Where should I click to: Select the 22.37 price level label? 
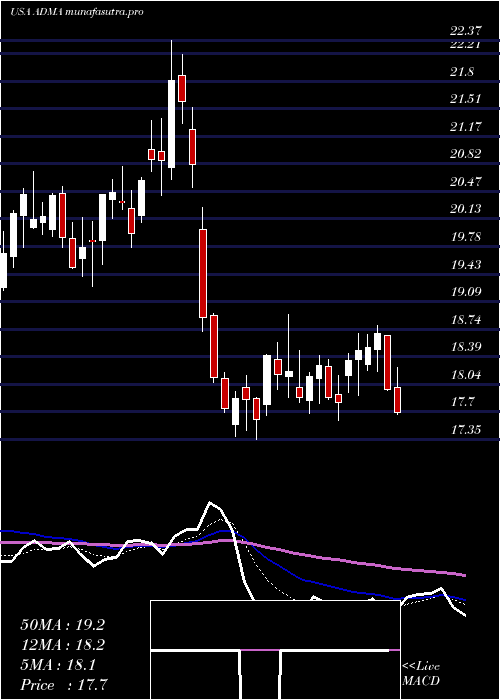click(x=465, y=31)
